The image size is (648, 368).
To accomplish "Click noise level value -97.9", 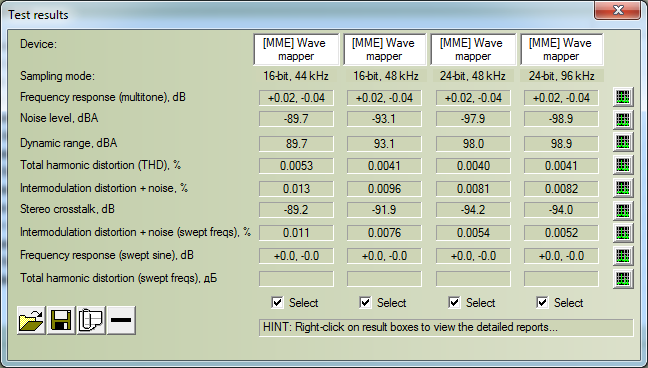I will pyautogui.click(x=473, y=119).
